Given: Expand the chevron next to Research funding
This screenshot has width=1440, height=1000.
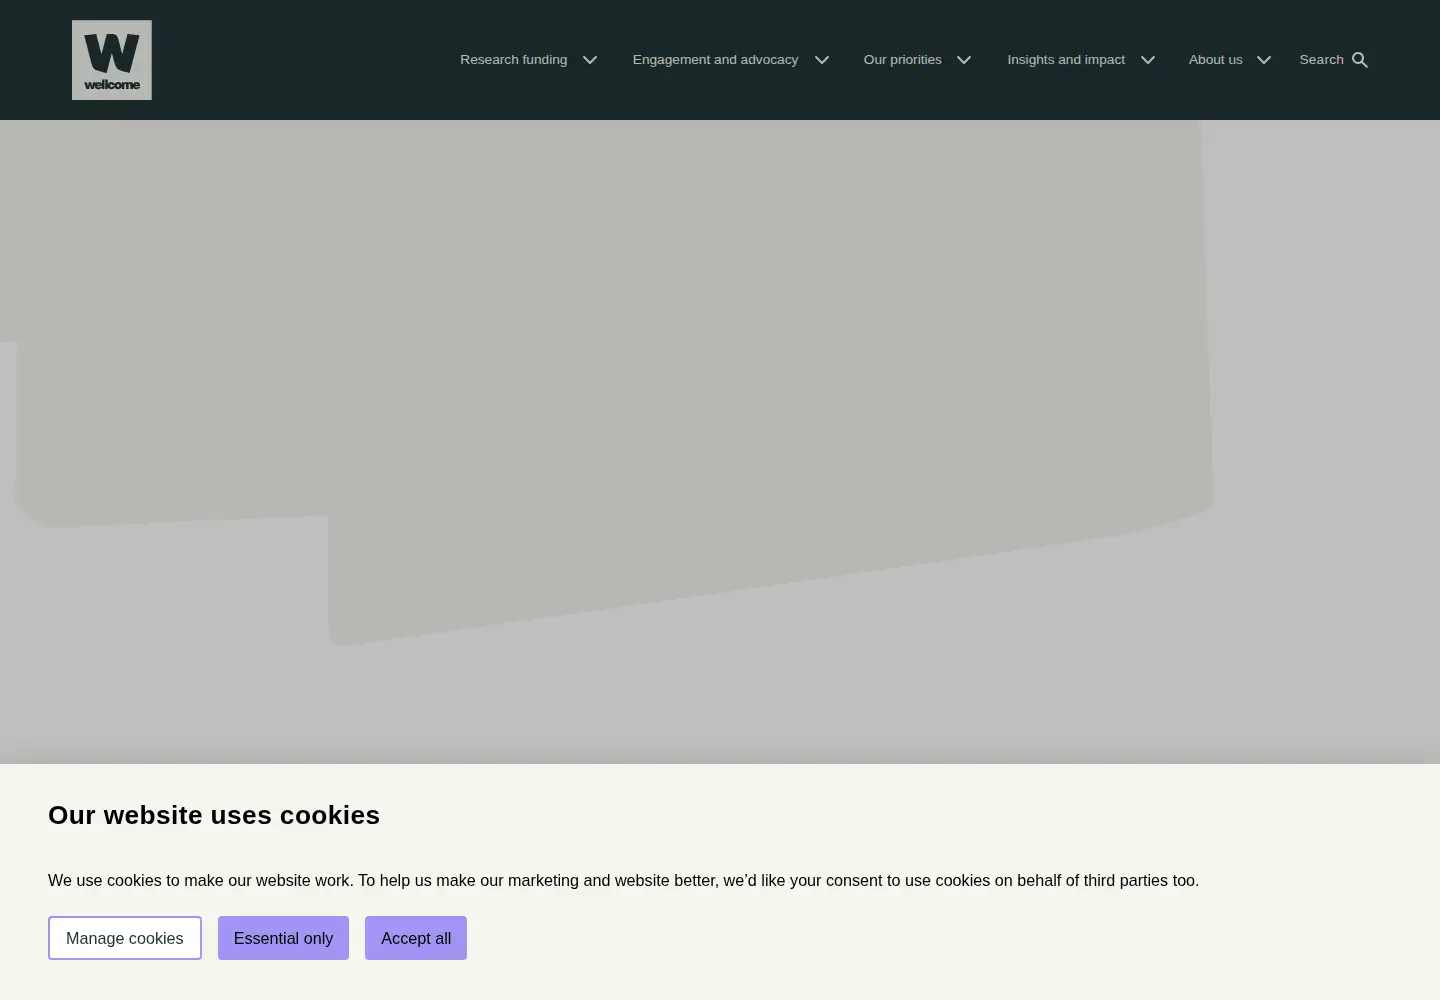Looking at the screenshot, I should pos(590,60).
